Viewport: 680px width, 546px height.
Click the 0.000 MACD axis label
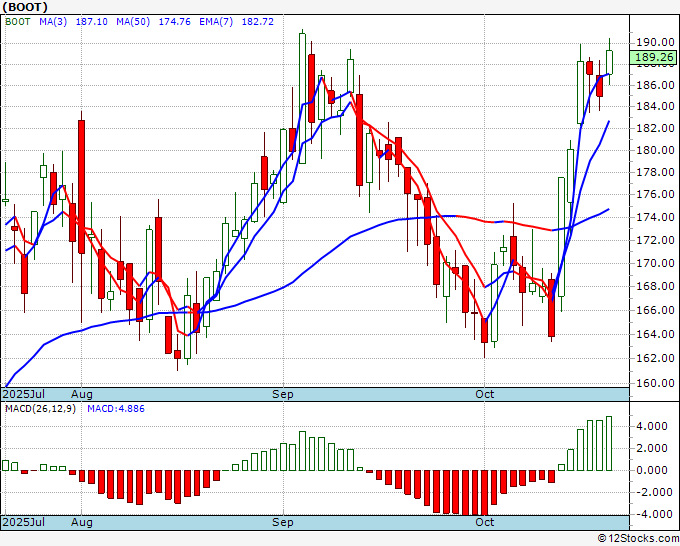652,470
